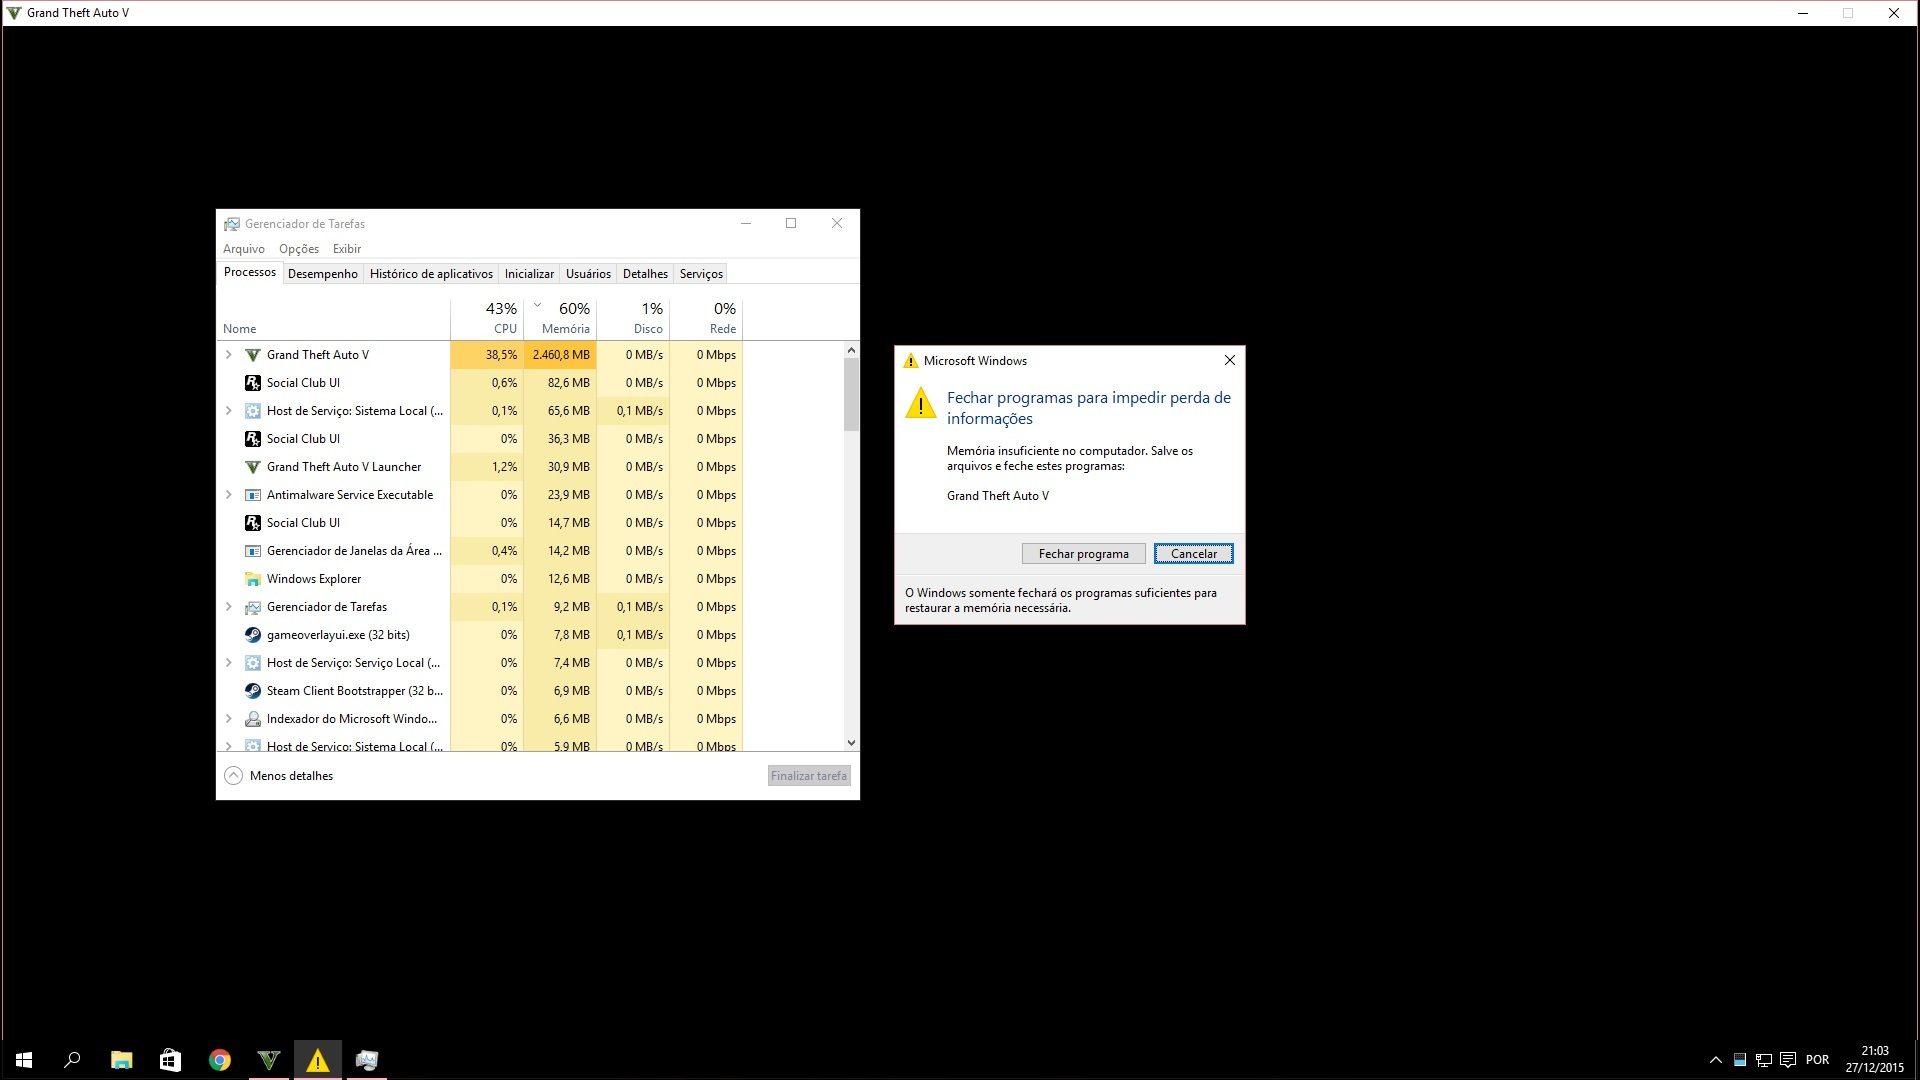Select Task Manager taskbar icon

pos(366,1060)
